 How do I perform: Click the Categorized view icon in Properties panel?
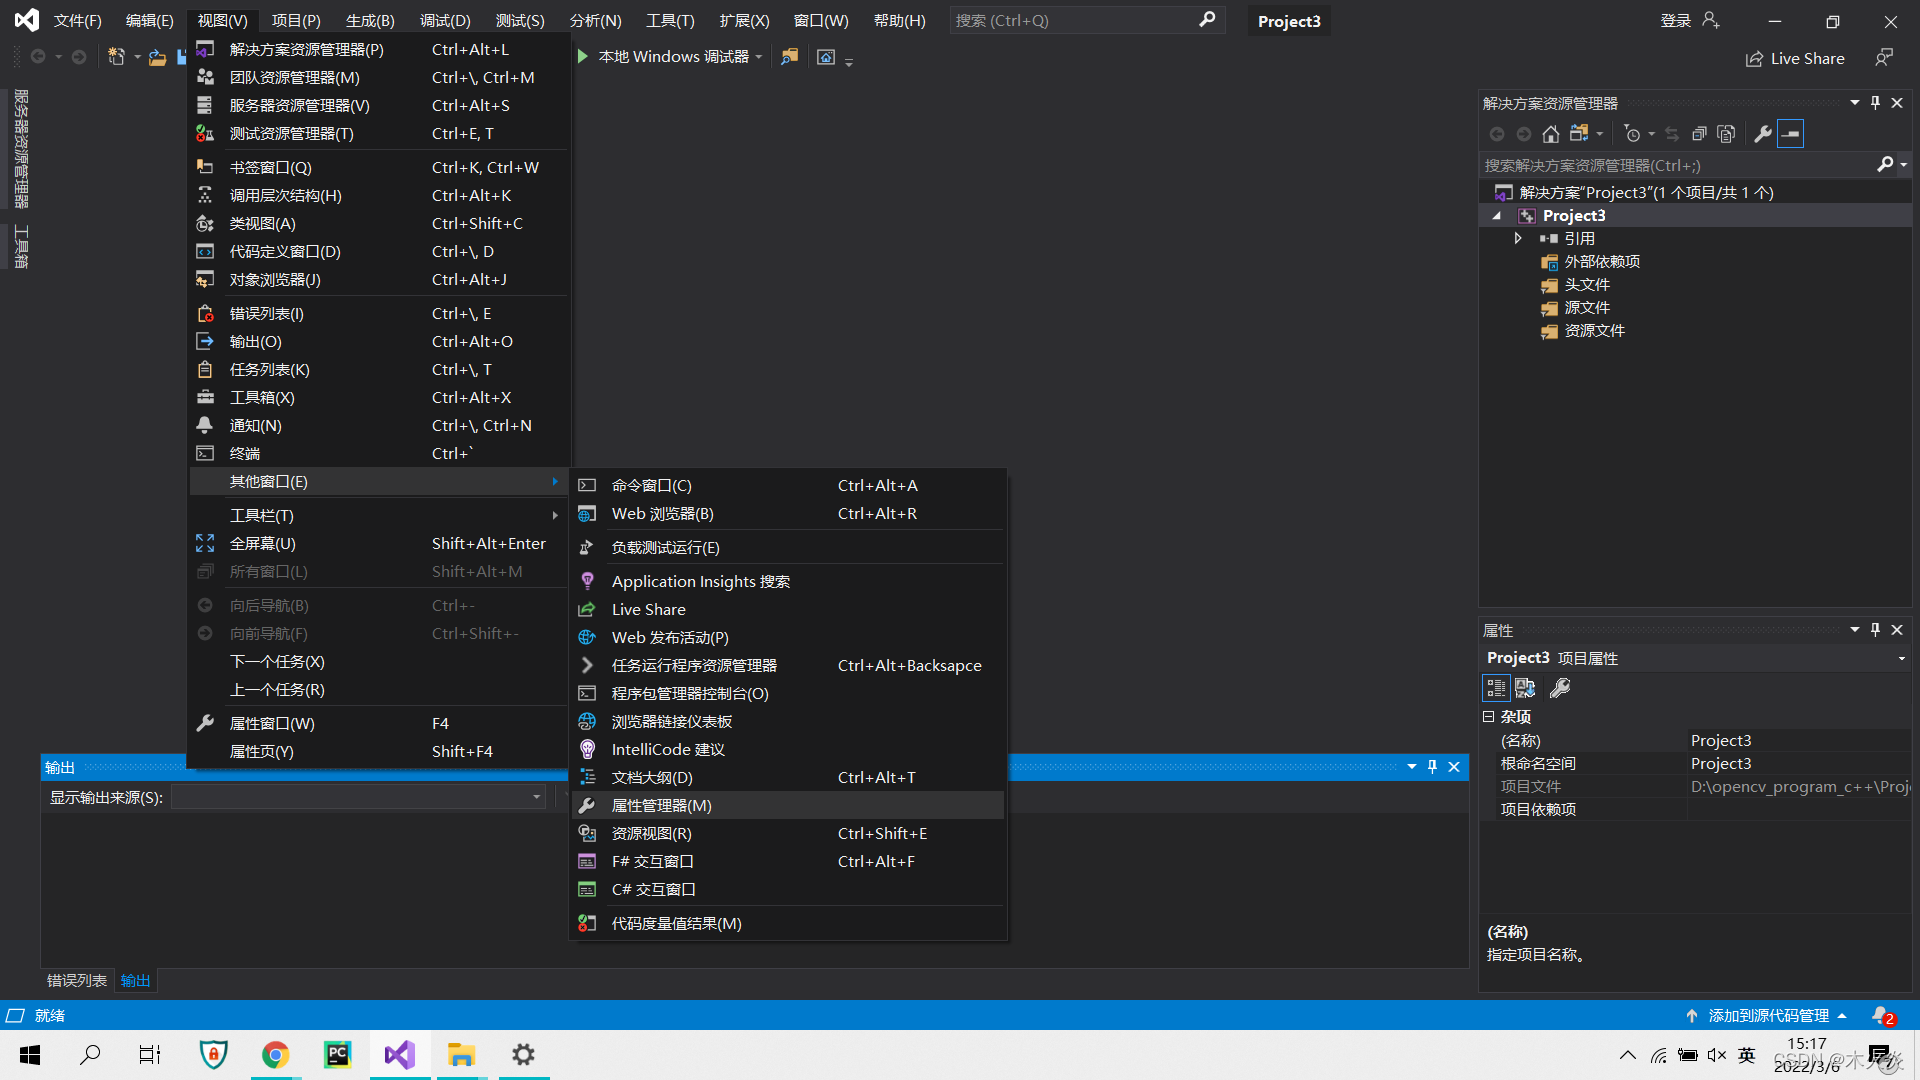[x=1496, y=688]
